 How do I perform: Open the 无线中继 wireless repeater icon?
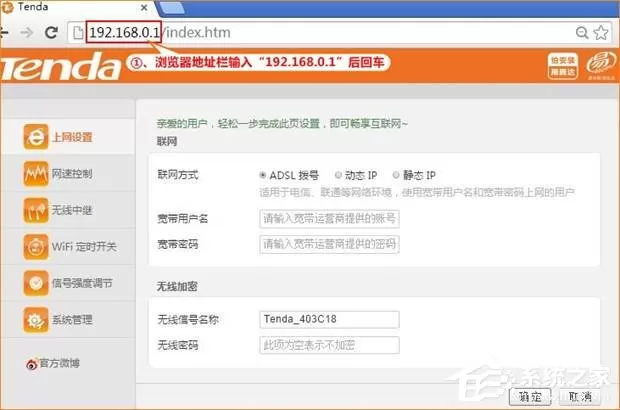click(36, 210)
